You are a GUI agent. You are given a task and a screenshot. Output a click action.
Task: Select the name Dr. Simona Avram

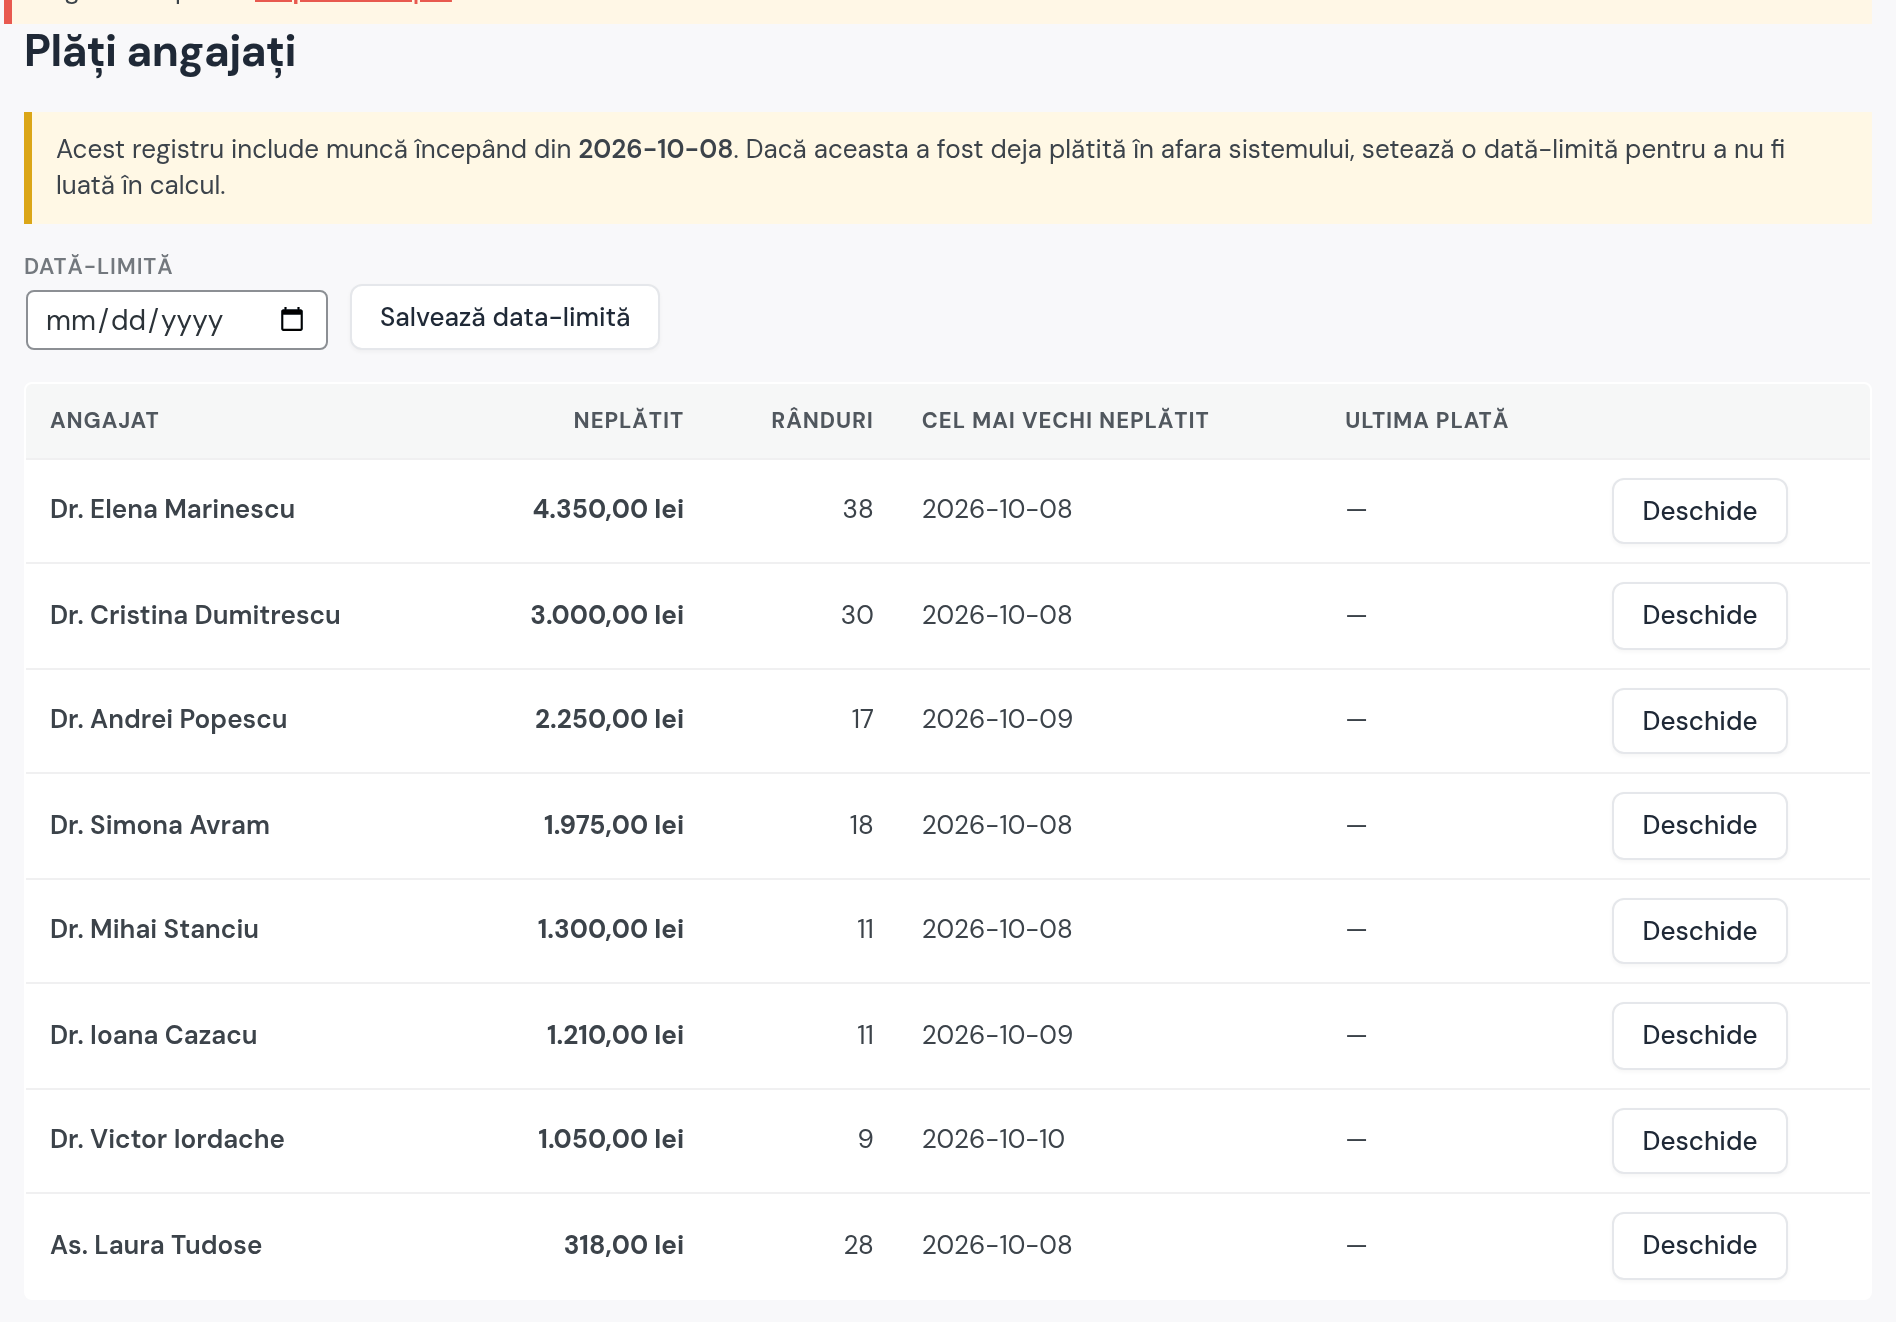point(160,825)
